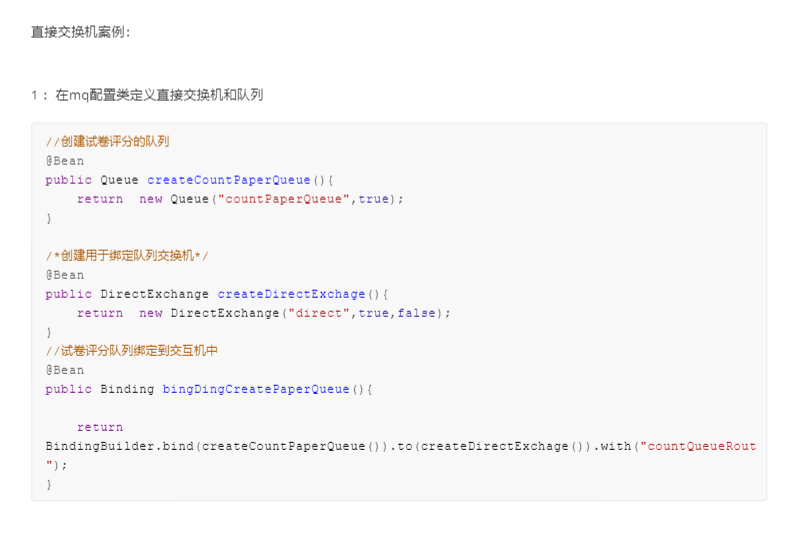Click the step 1 mq配置类 description line
The width and height of the screenshot is (788, 545).
tap(147, 95)
